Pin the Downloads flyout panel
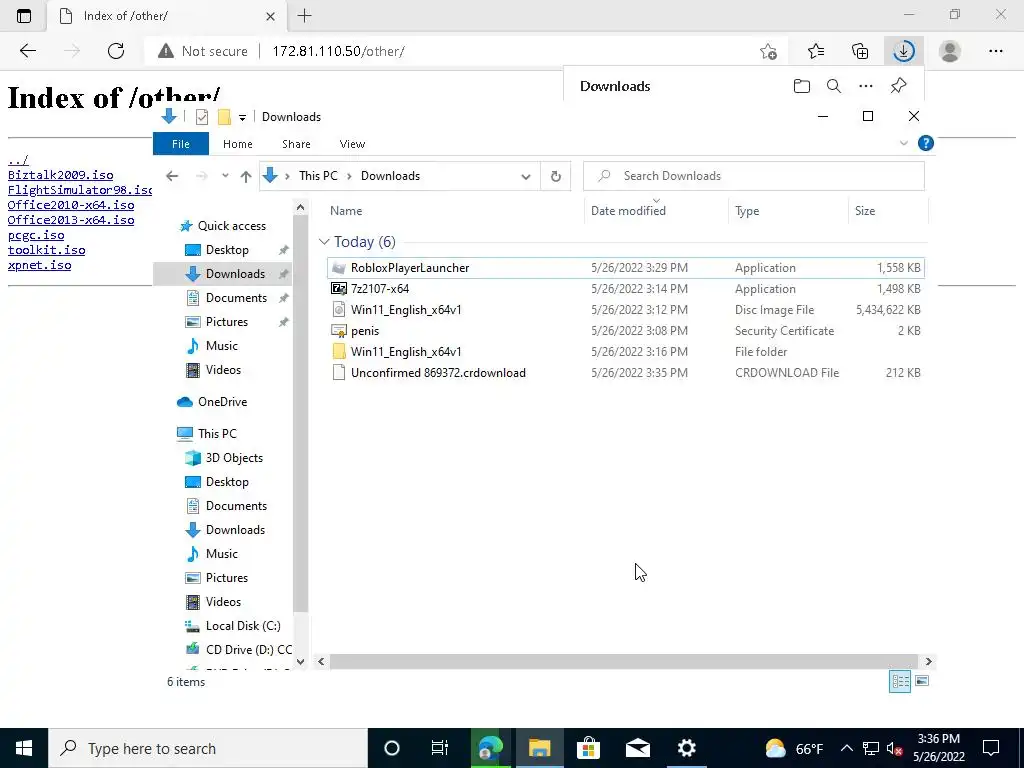Image resolution: width=1024 pixels, height=768 pixels. (899, 86)
